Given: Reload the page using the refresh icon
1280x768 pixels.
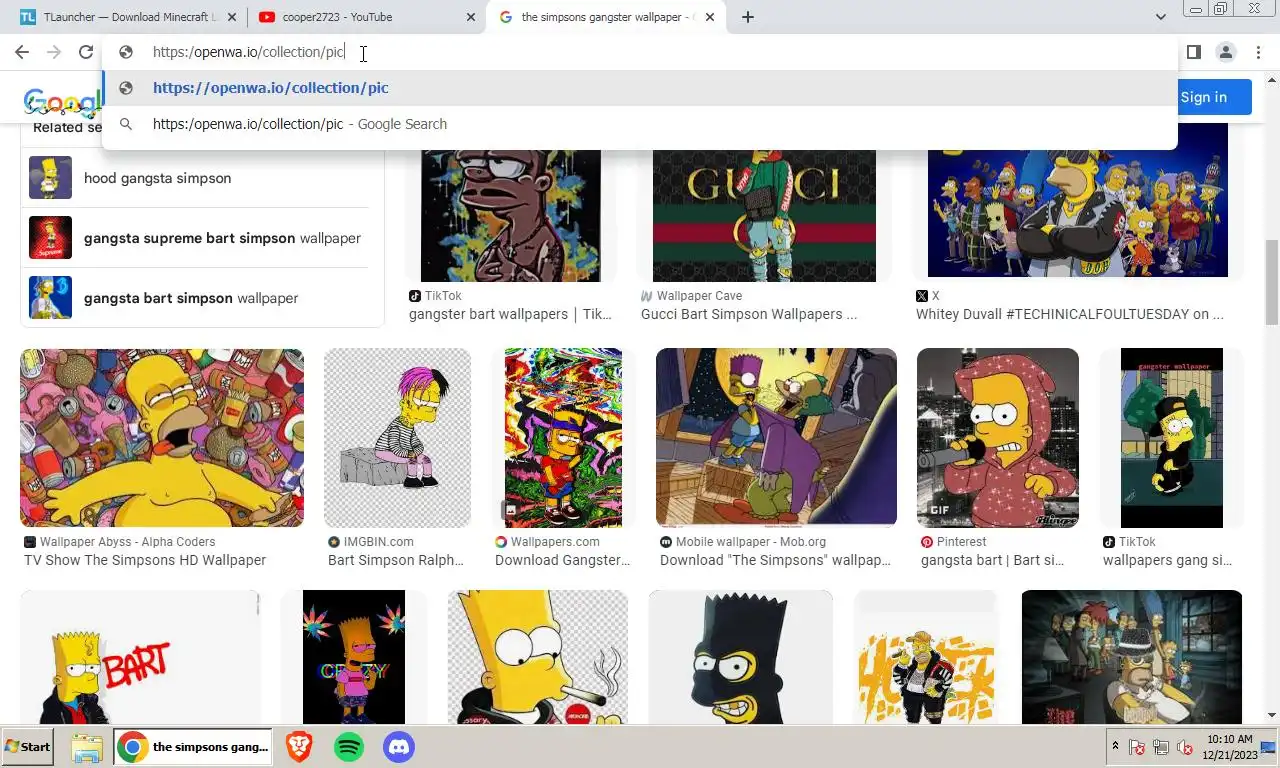Looking at the screenshot, I should point(86,52).
